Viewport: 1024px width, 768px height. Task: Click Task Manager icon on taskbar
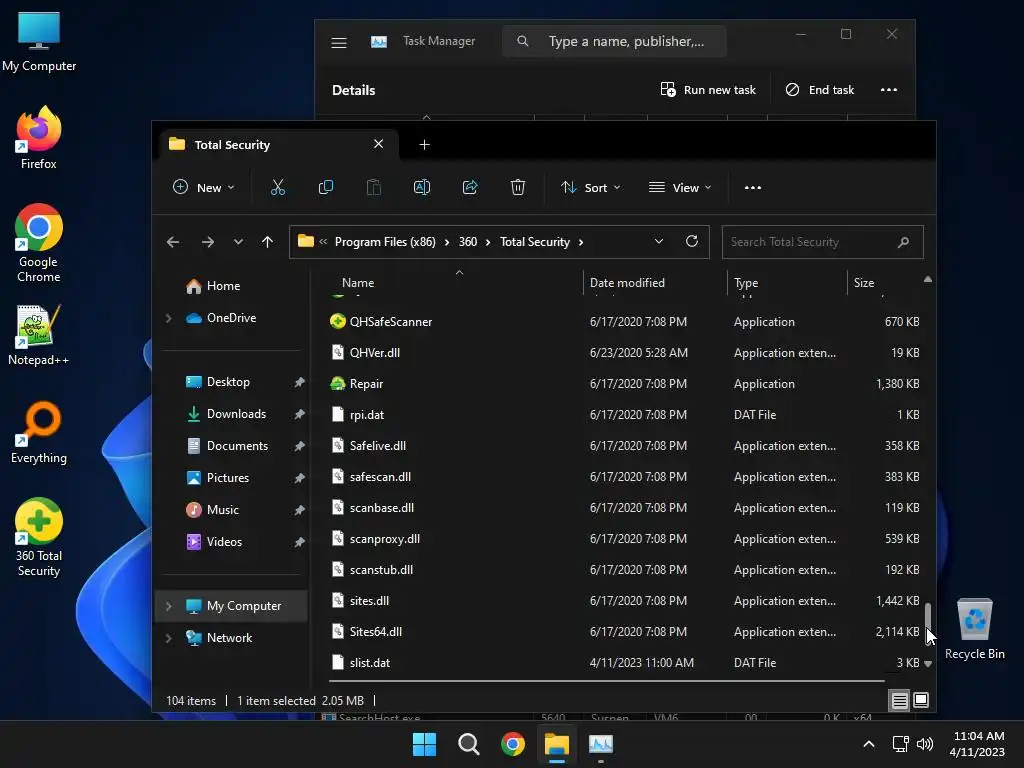pos(601,744)
